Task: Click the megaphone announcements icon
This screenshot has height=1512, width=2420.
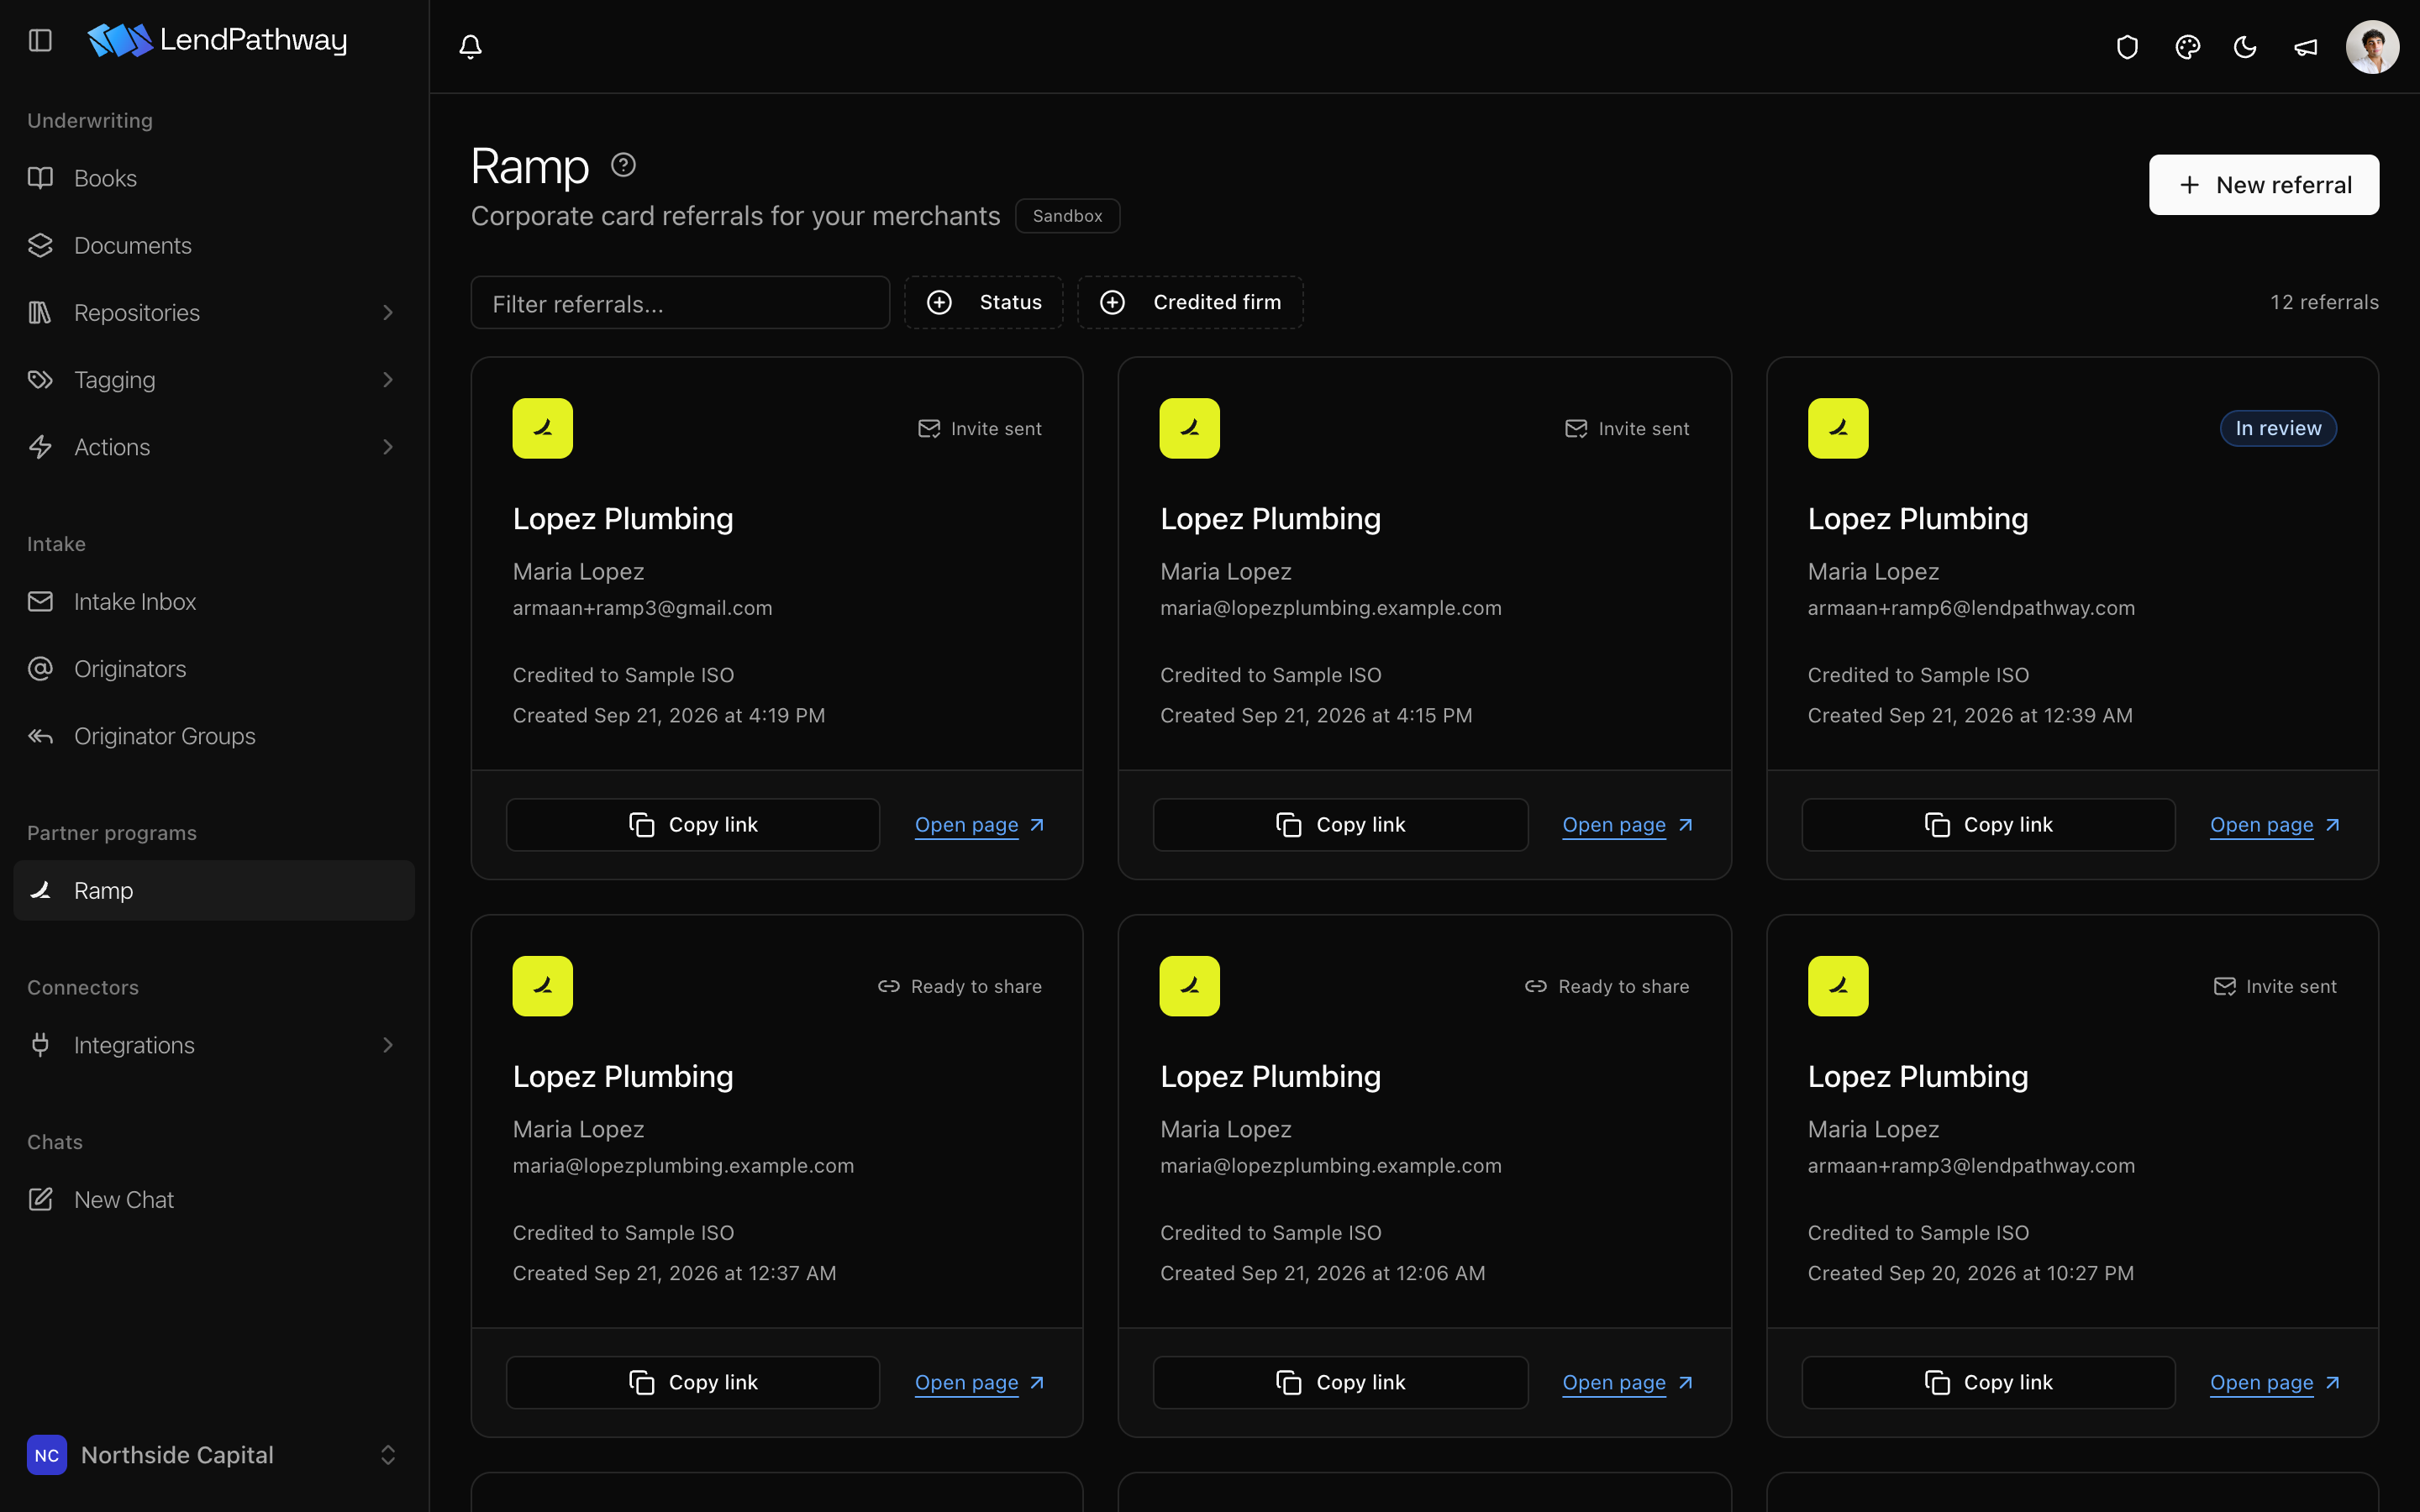Action: [x=2305, y=47]
